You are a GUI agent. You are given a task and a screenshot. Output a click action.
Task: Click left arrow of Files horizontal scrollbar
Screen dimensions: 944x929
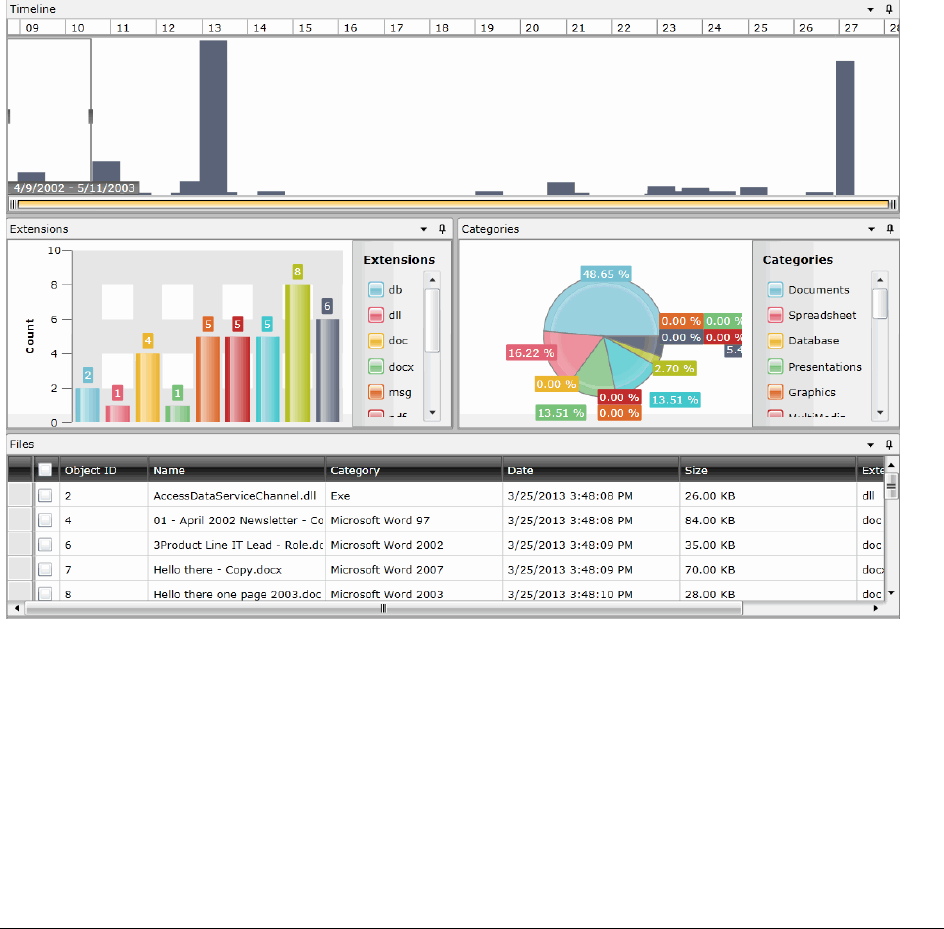coord(17,608)
